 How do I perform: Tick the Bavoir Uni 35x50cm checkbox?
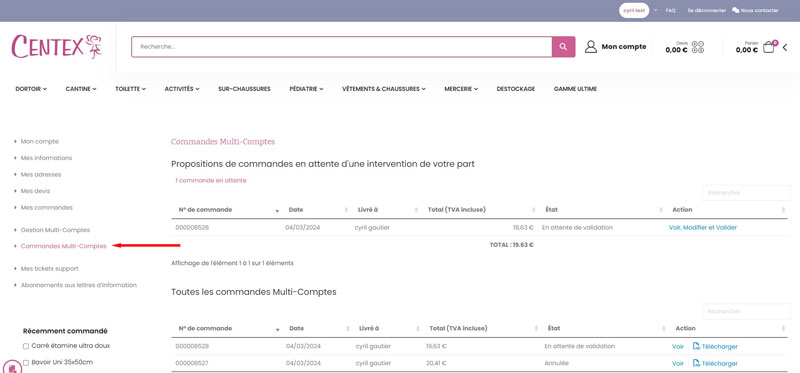(x=26, y=363)
